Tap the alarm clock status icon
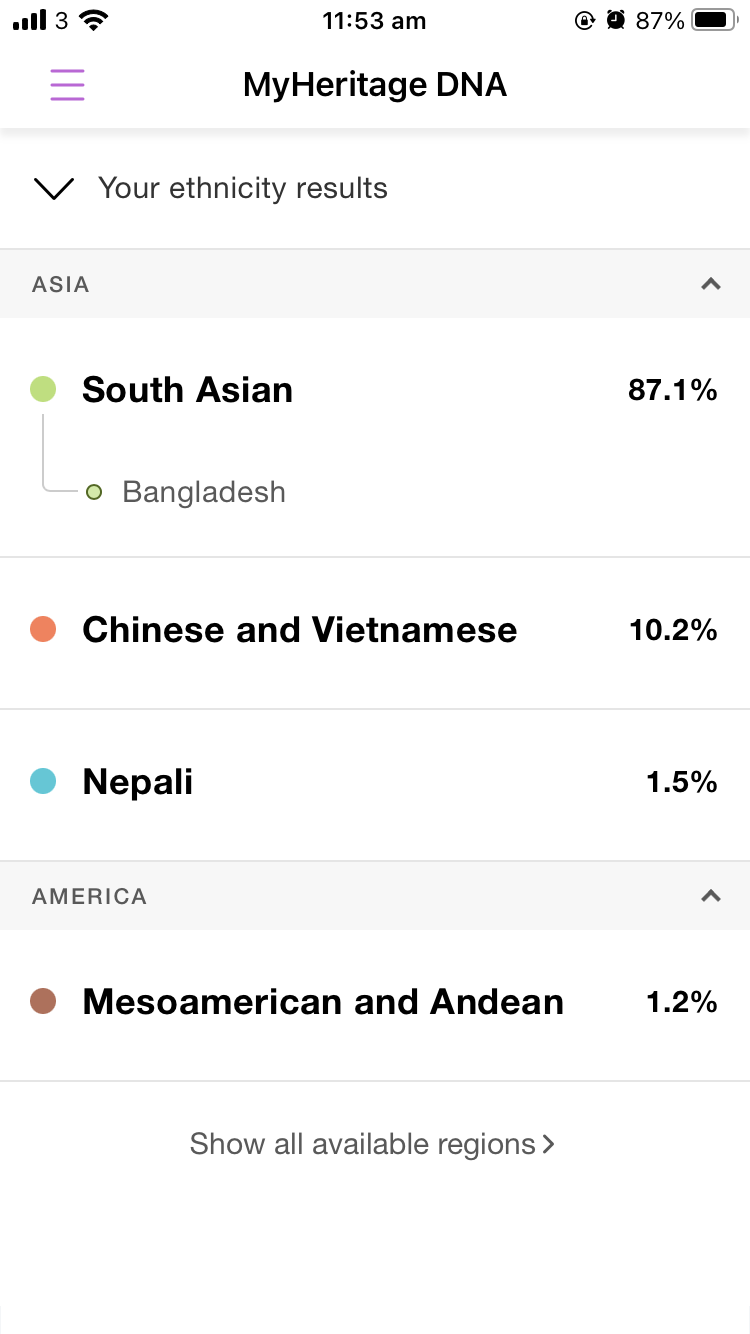 point(616,21)
